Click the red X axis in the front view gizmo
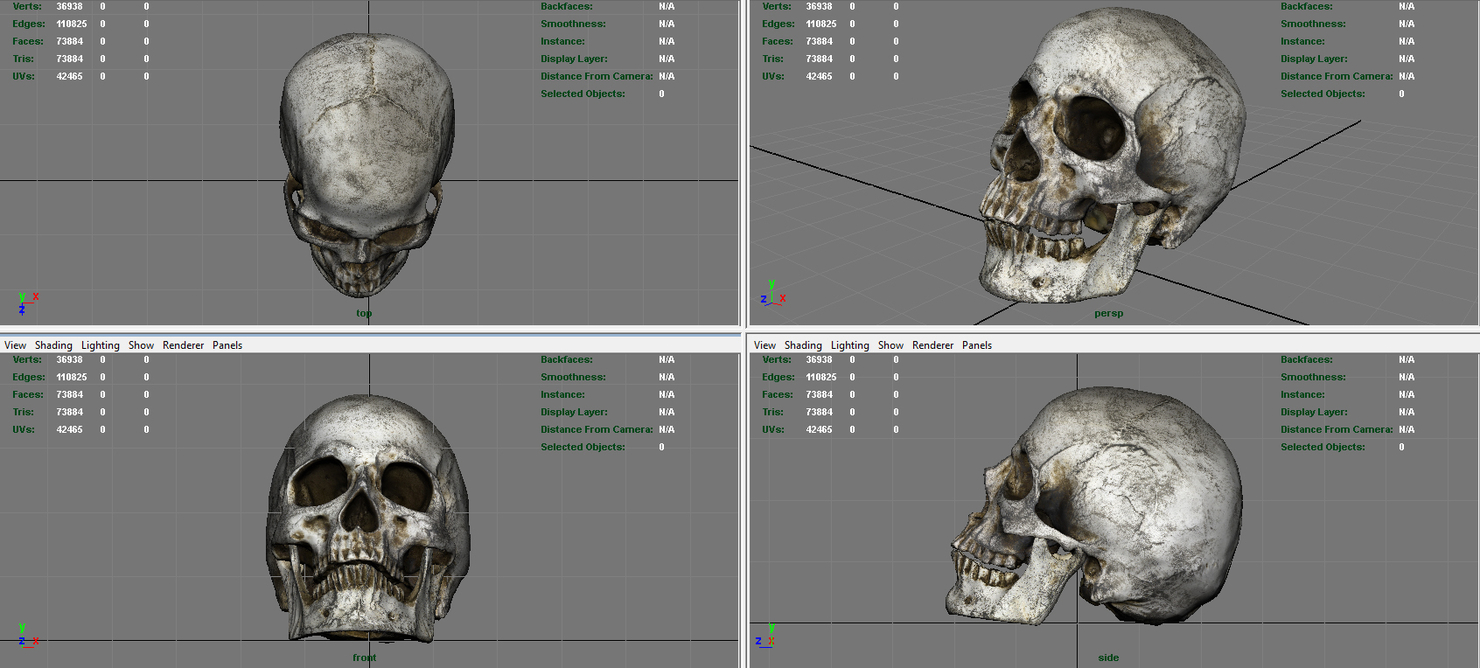 tap(36, 641)
